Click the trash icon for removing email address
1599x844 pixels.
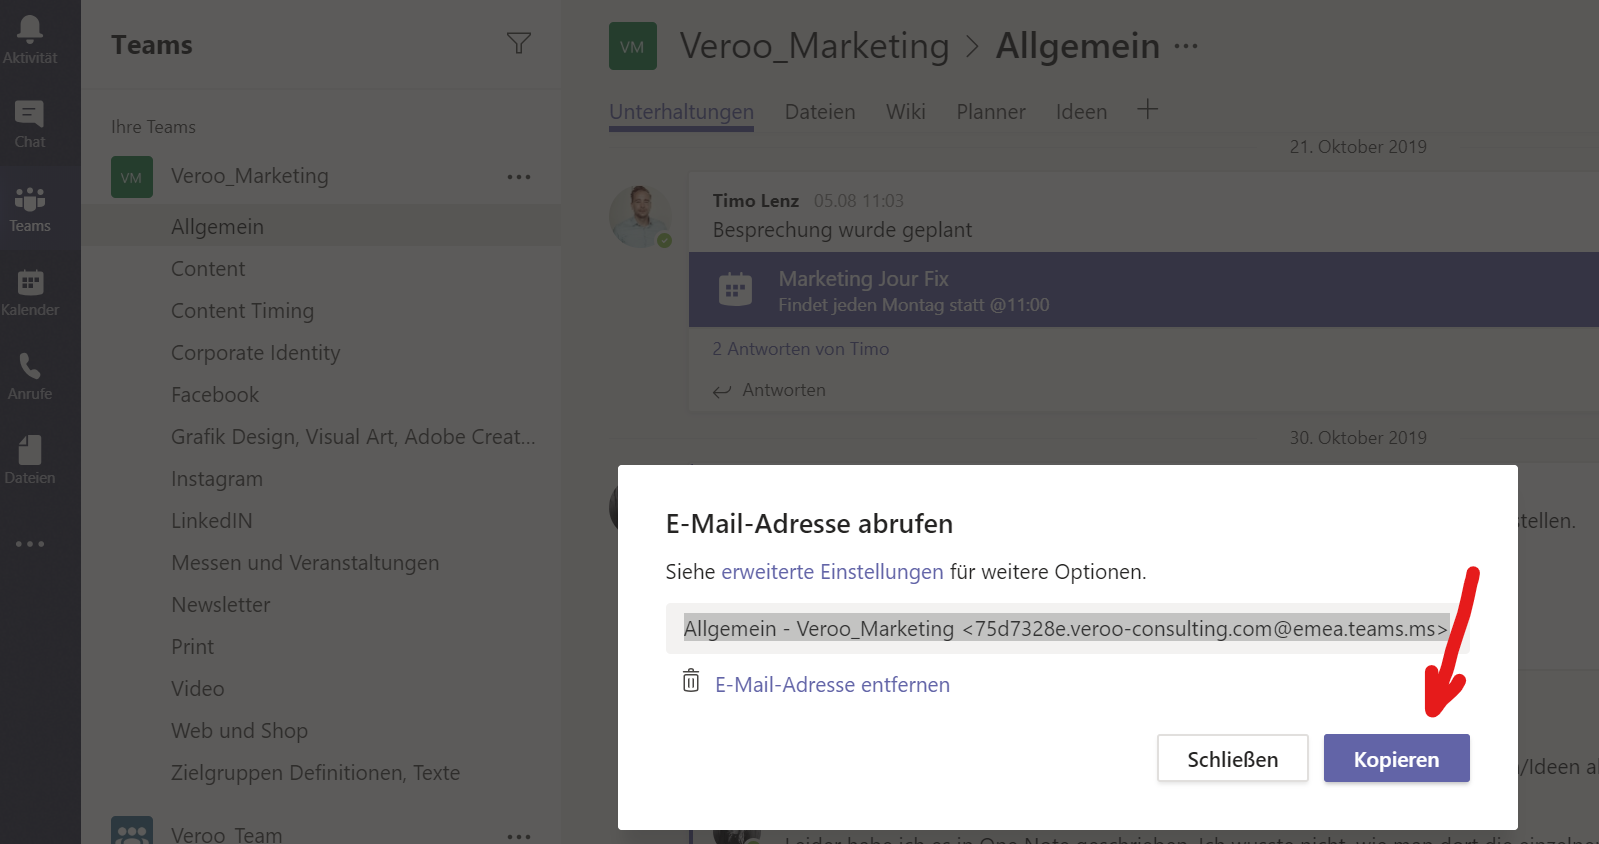(691, 681)
